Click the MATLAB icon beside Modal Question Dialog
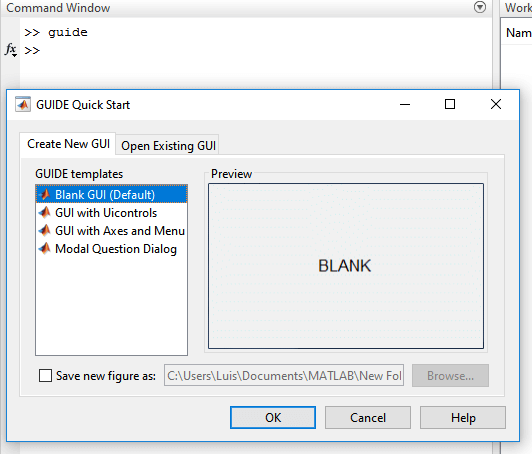Screen dimensions: 532x454 (45, 248)
